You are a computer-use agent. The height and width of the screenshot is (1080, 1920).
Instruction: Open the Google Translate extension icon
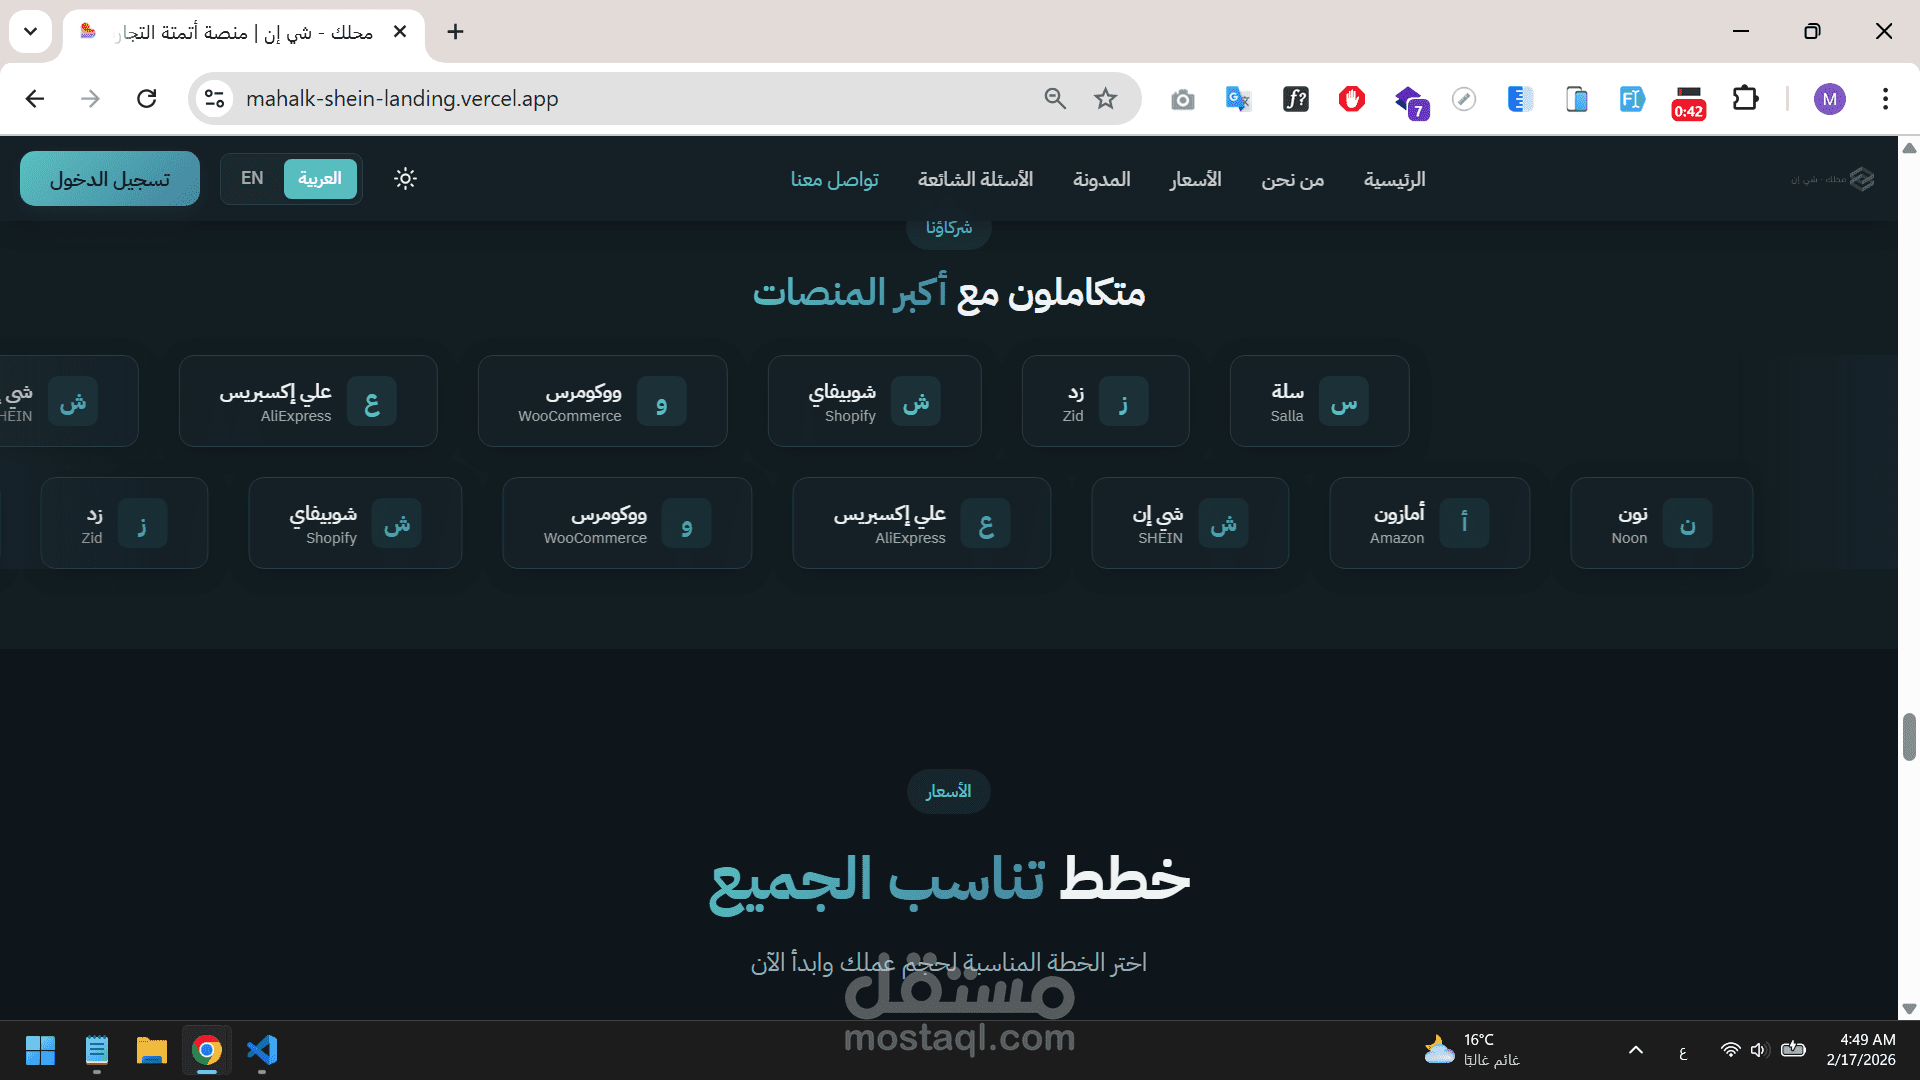1238,99
